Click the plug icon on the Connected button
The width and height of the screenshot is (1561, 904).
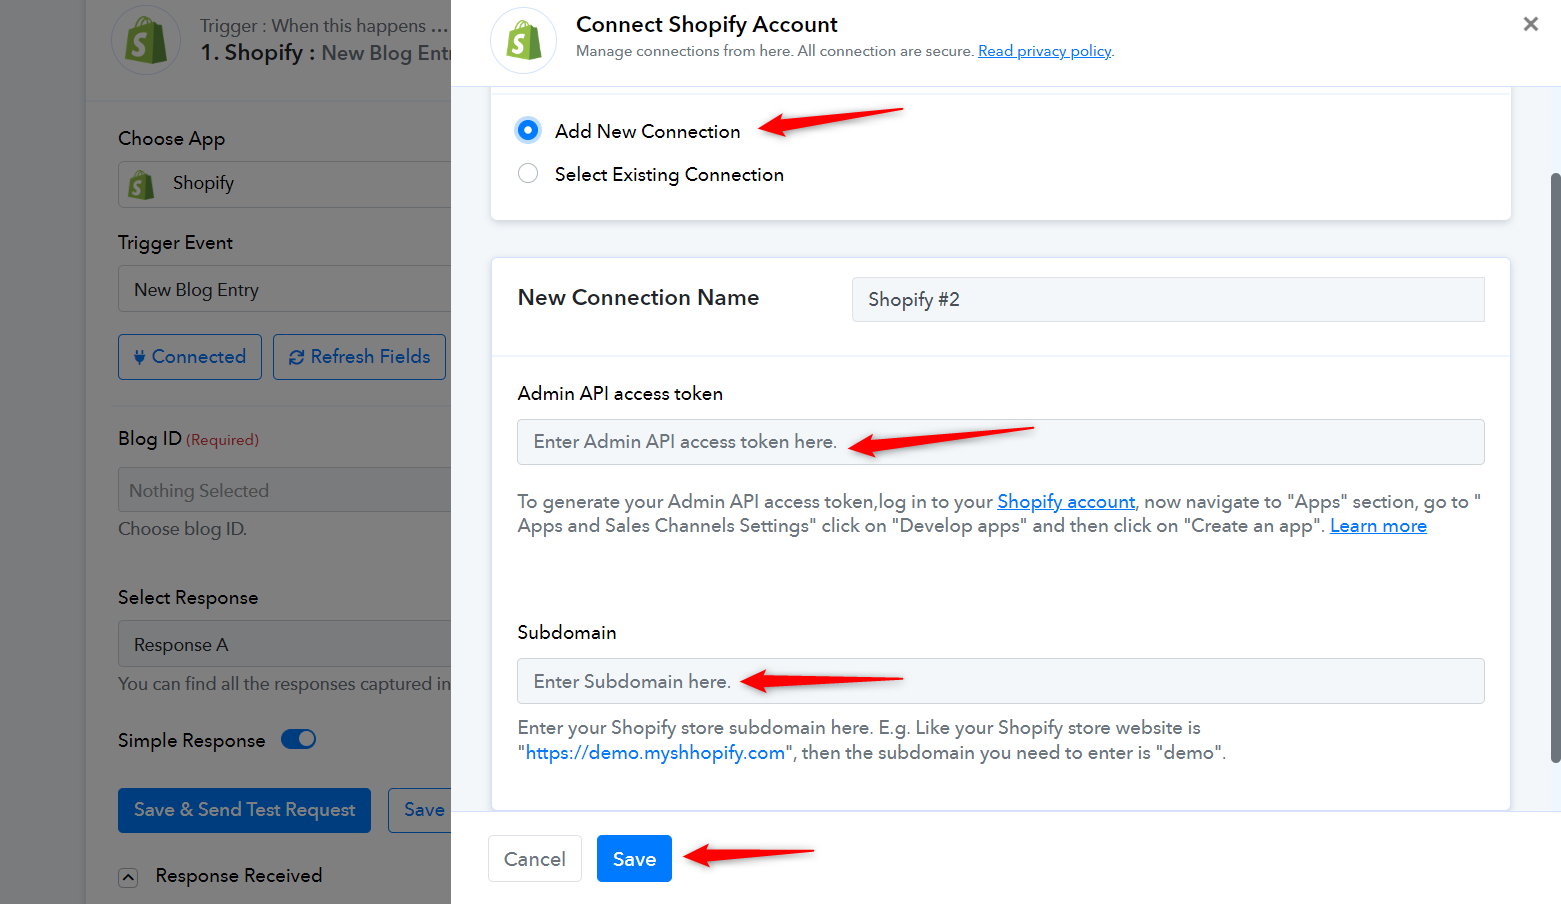139,357
